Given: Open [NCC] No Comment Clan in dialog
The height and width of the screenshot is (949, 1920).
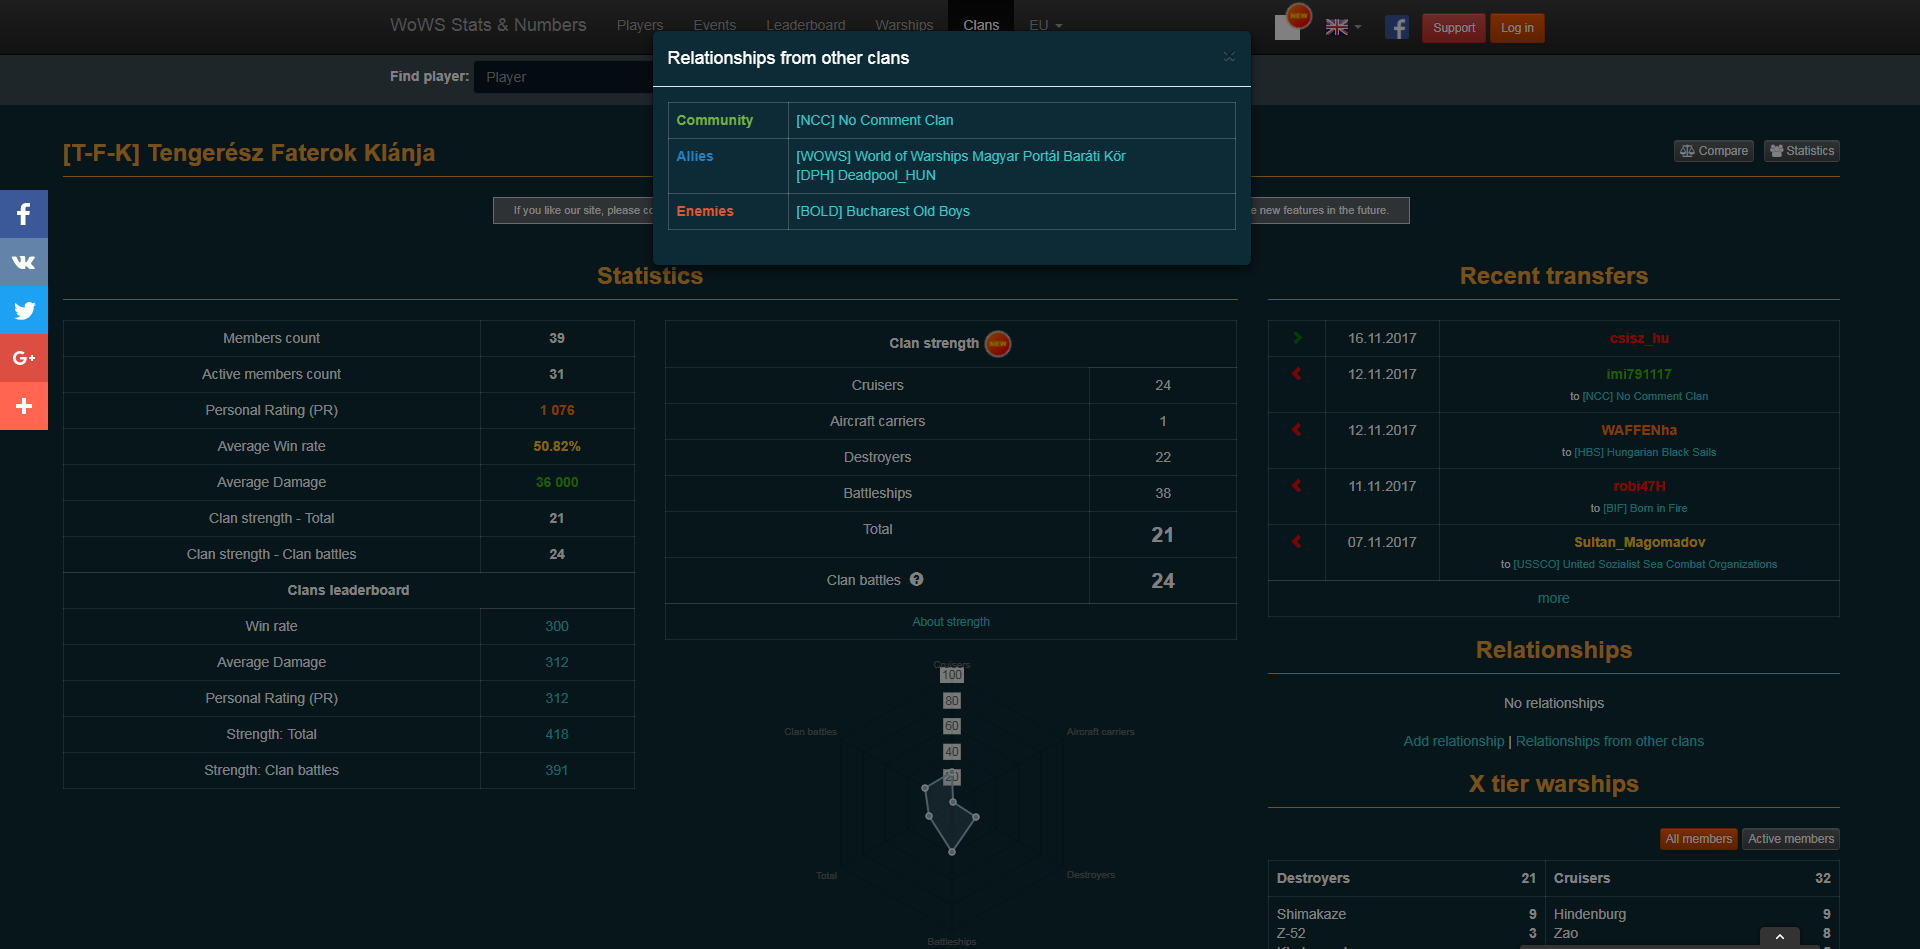Looking at the screenshot, I should pos(875,120).
